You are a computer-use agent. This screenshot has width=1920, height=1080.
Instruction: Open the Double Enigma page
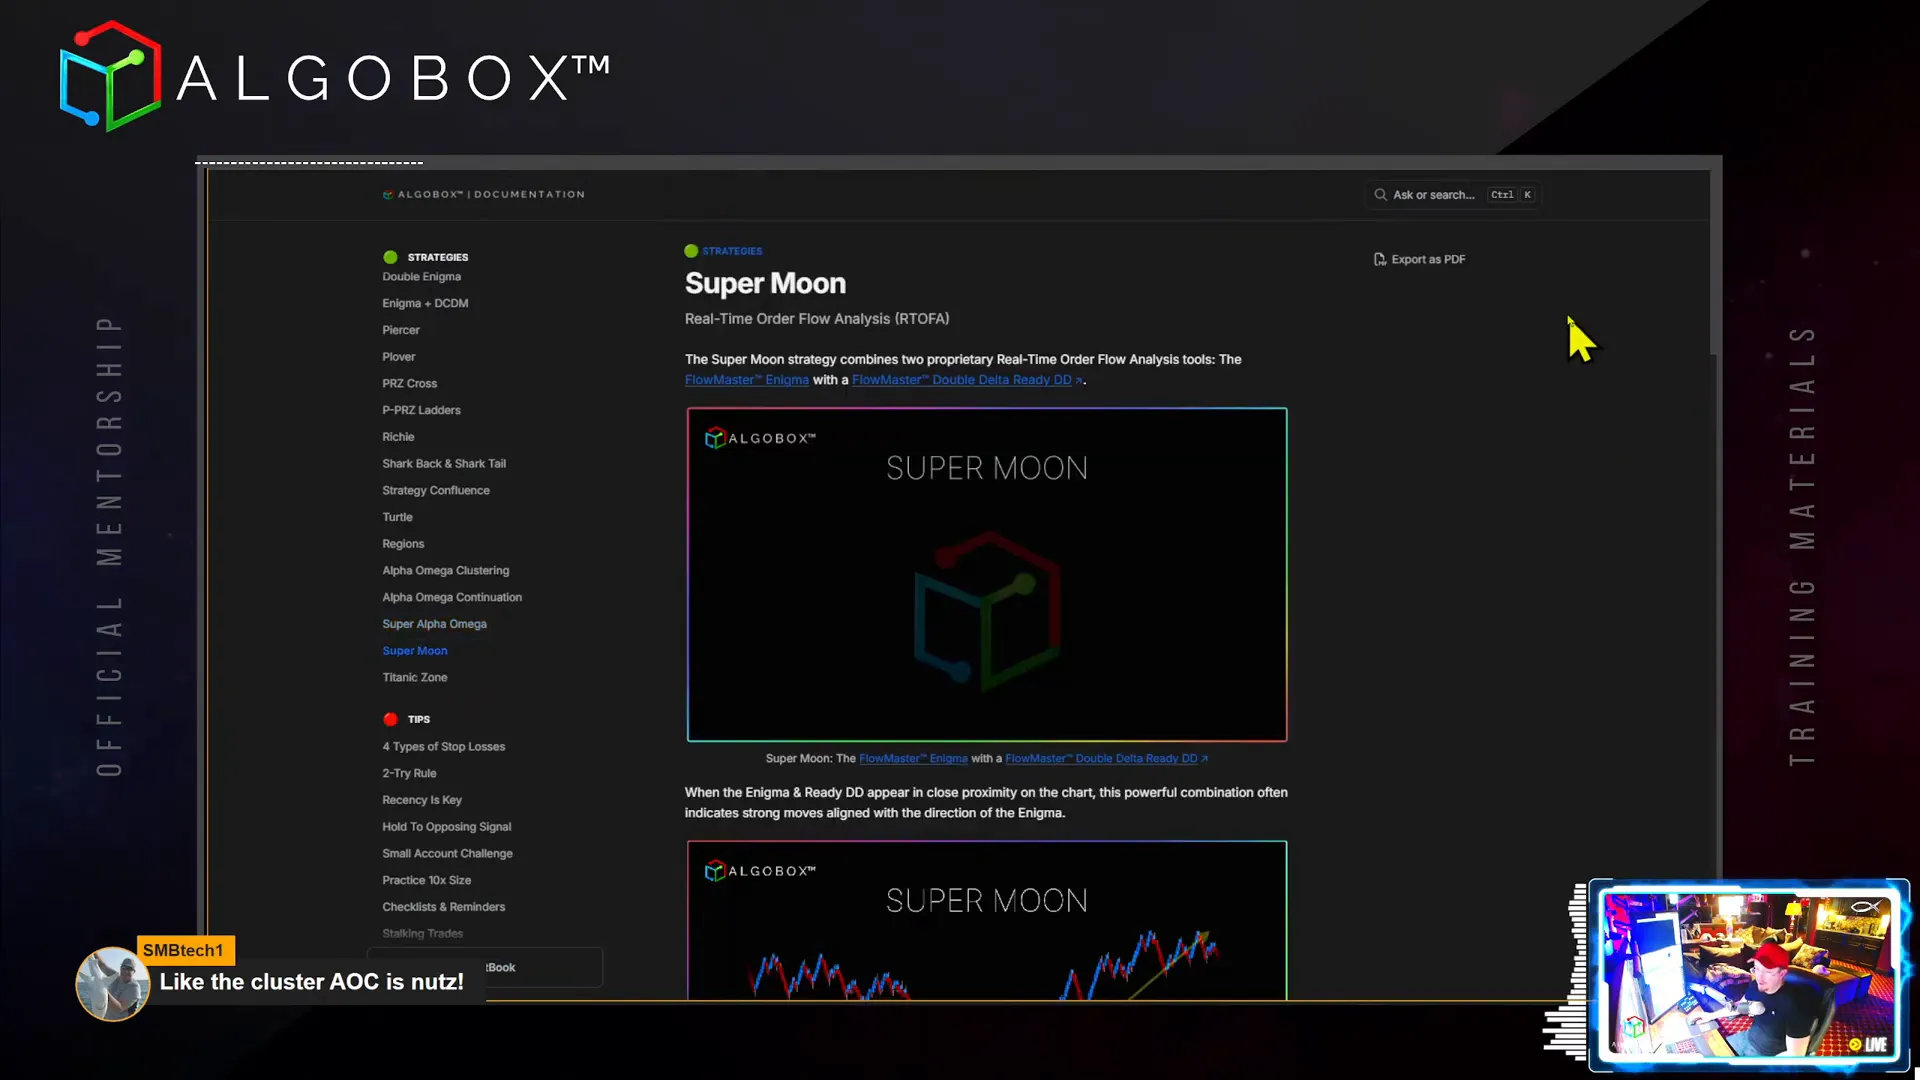tap(421, 277)
